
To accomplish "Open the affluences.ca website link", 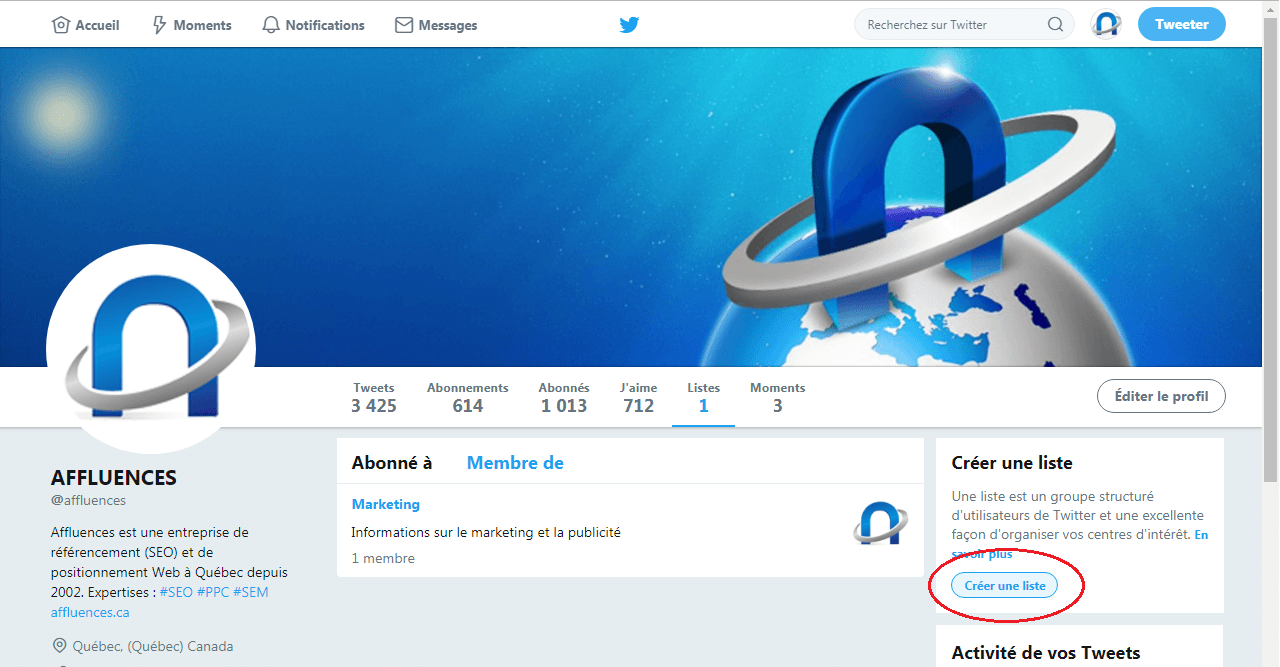I will (x=90, y=612).
